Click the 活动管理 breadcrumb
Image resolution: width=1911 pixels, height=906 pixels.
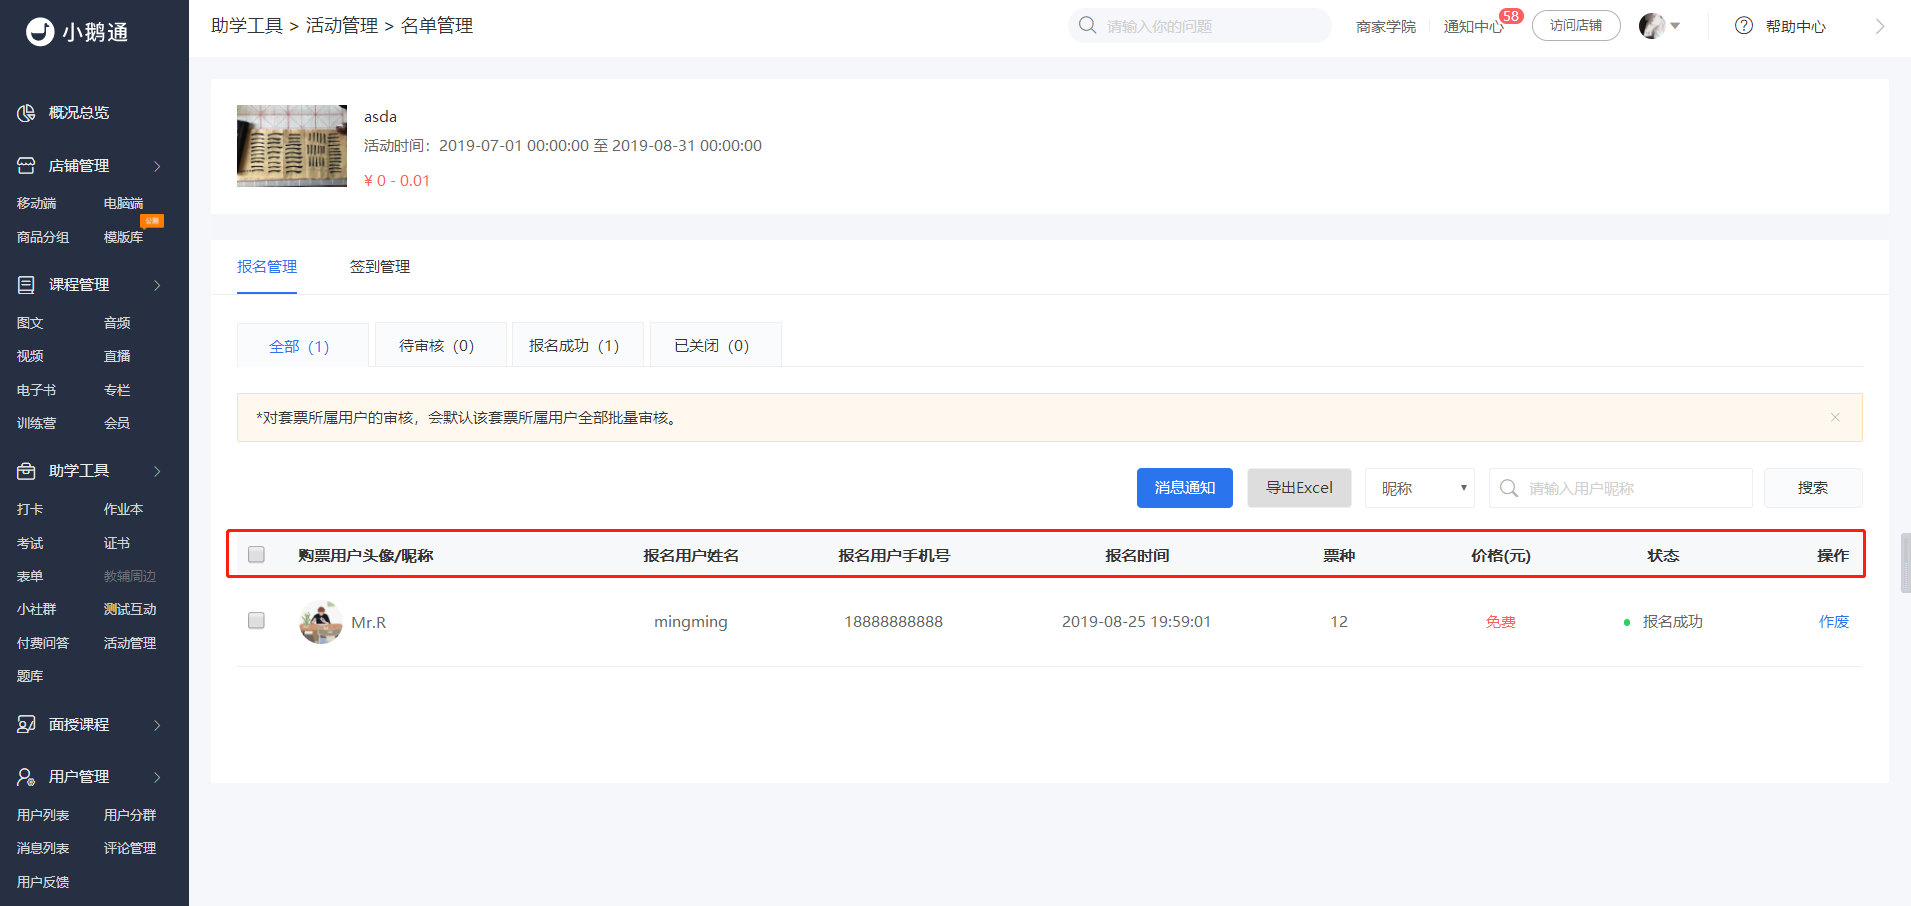tap(342, 25)
